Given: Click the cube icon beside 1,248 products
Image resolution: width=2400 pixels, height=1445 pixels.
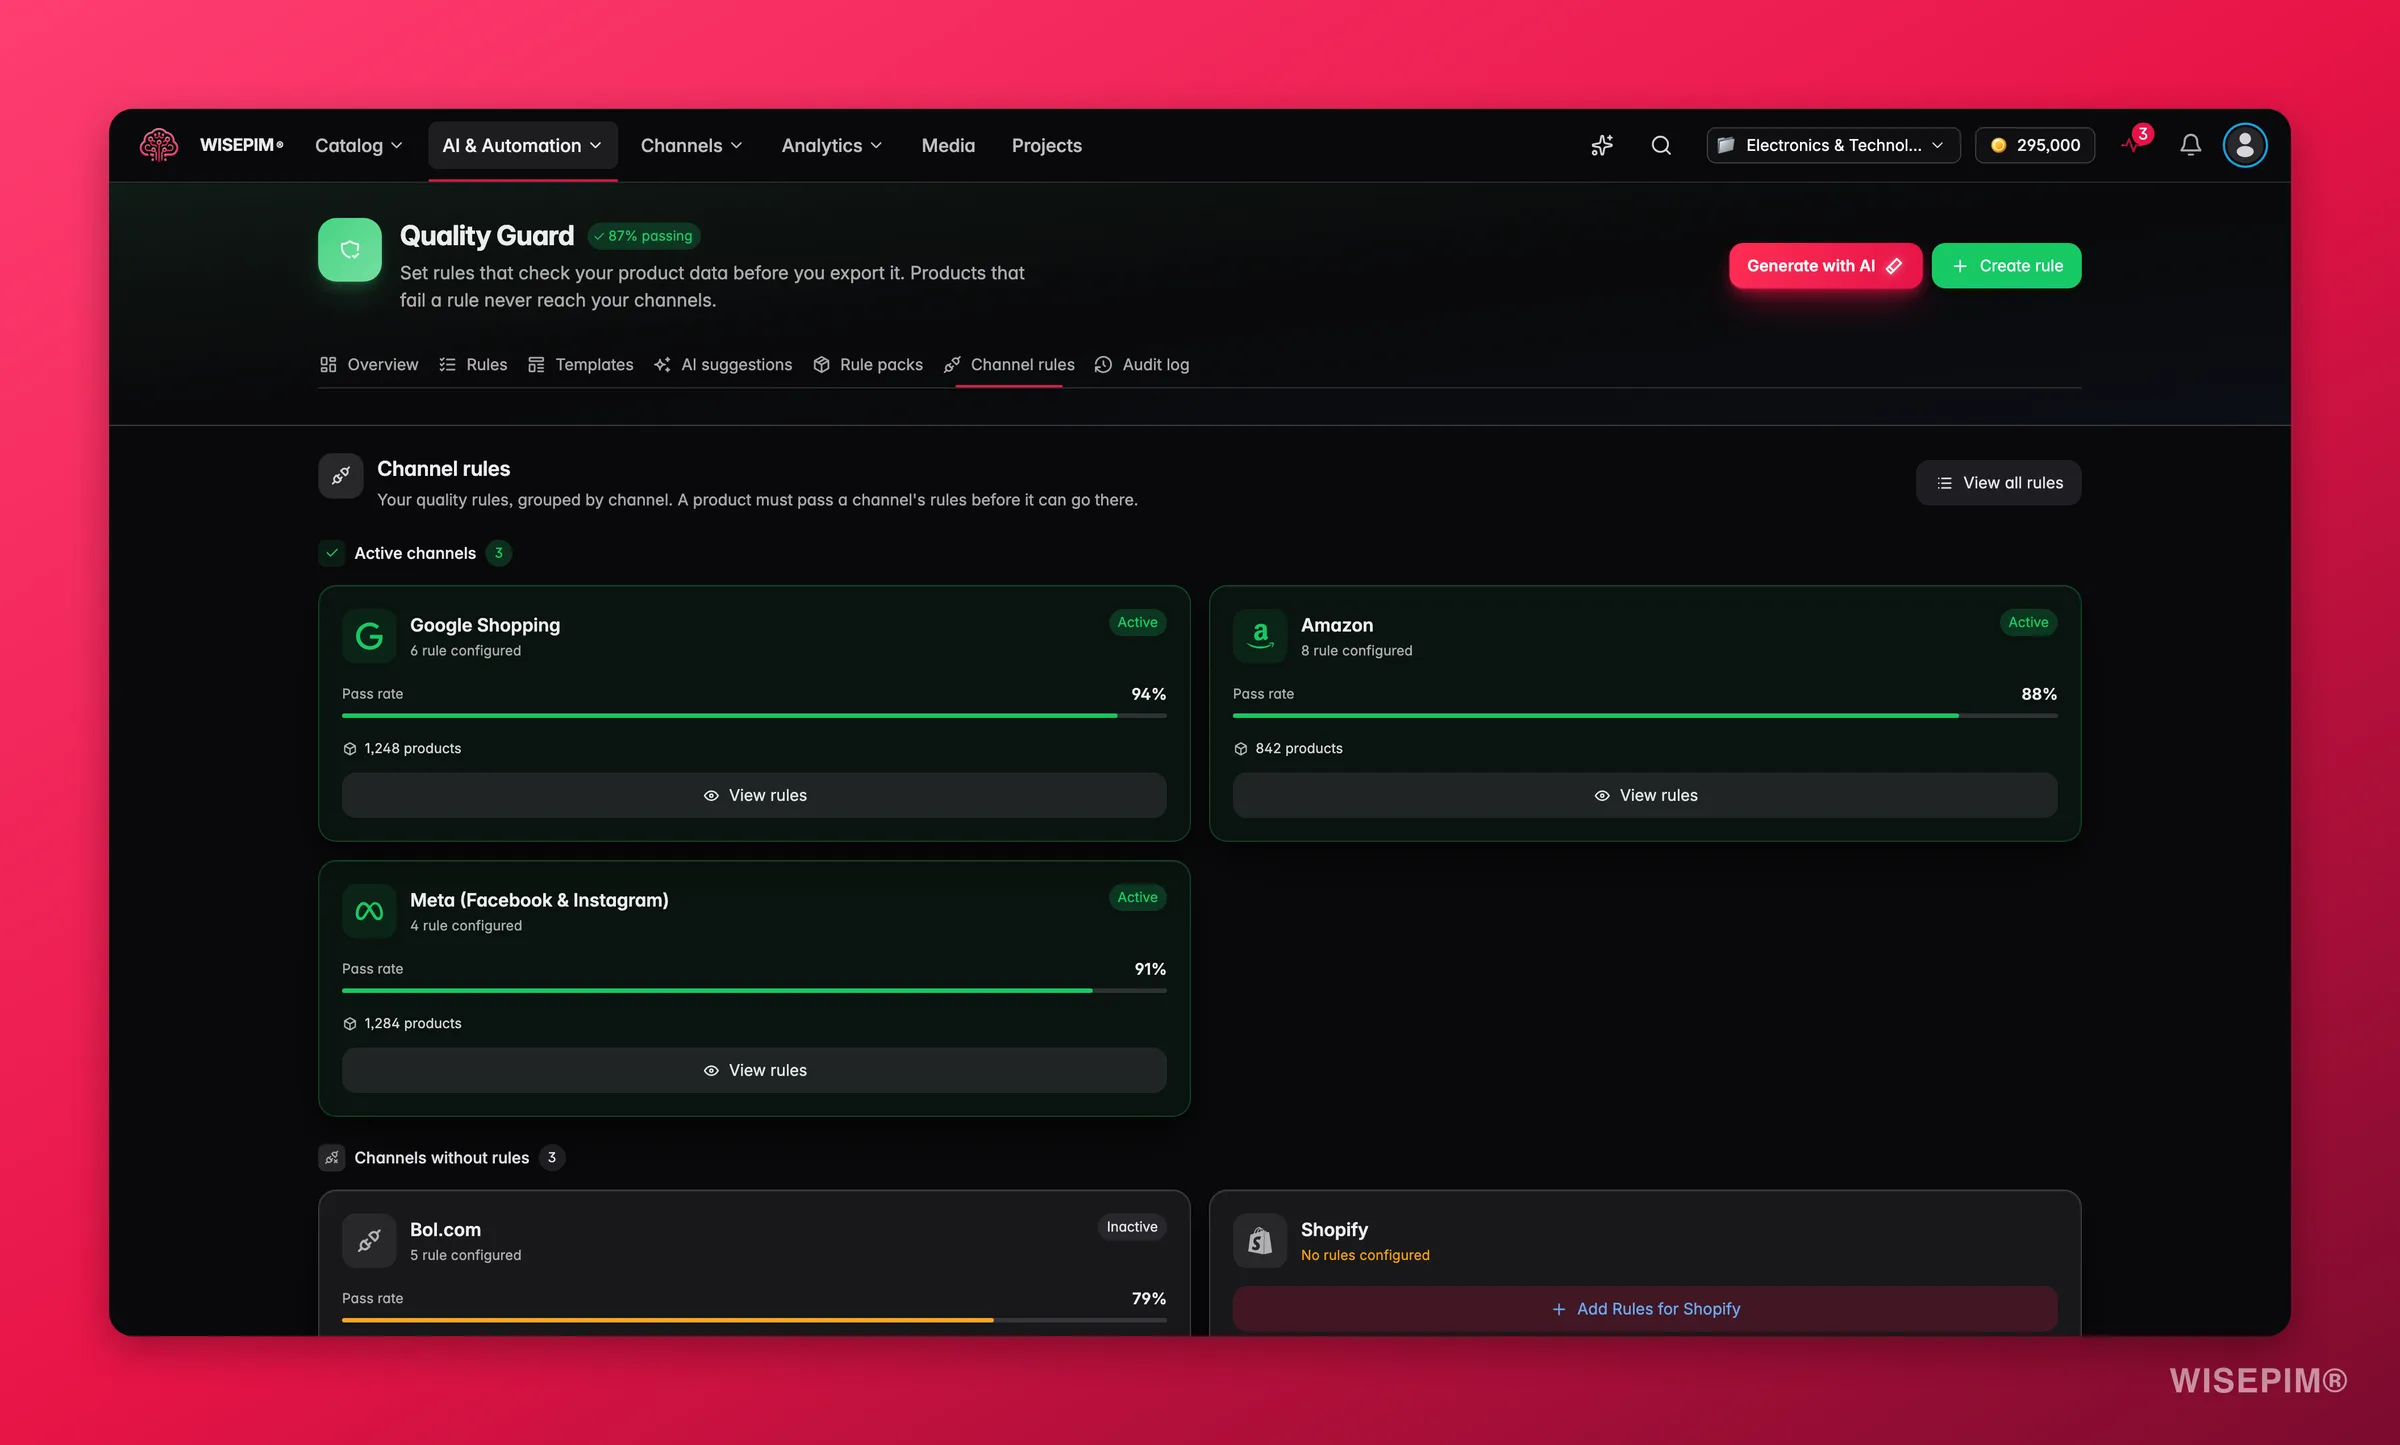Looking at the screenshot, I should click(350, 749).
